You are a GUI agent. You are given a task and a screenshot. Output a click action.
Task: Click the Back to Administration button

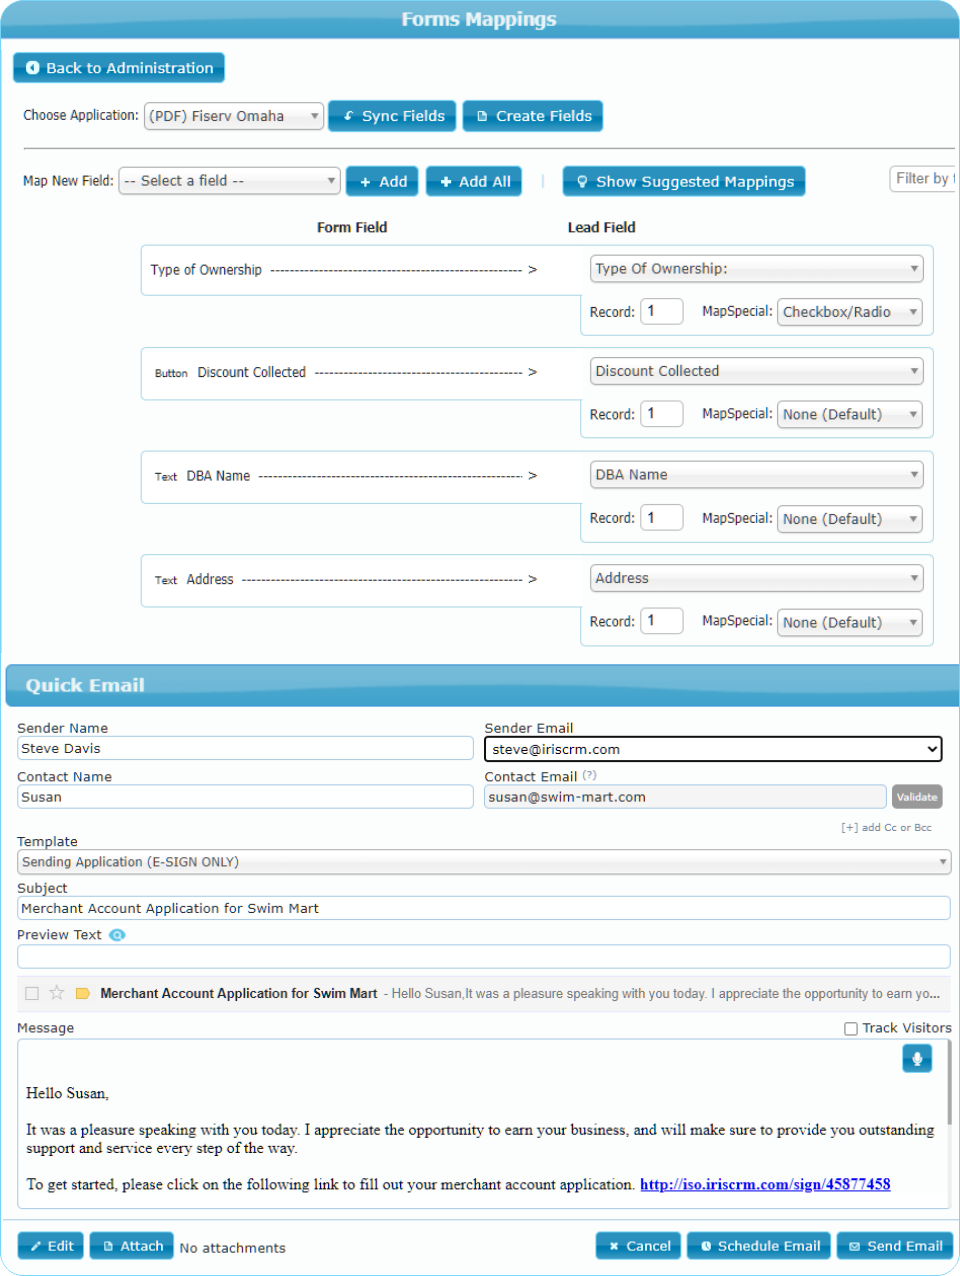click(119, 68)
